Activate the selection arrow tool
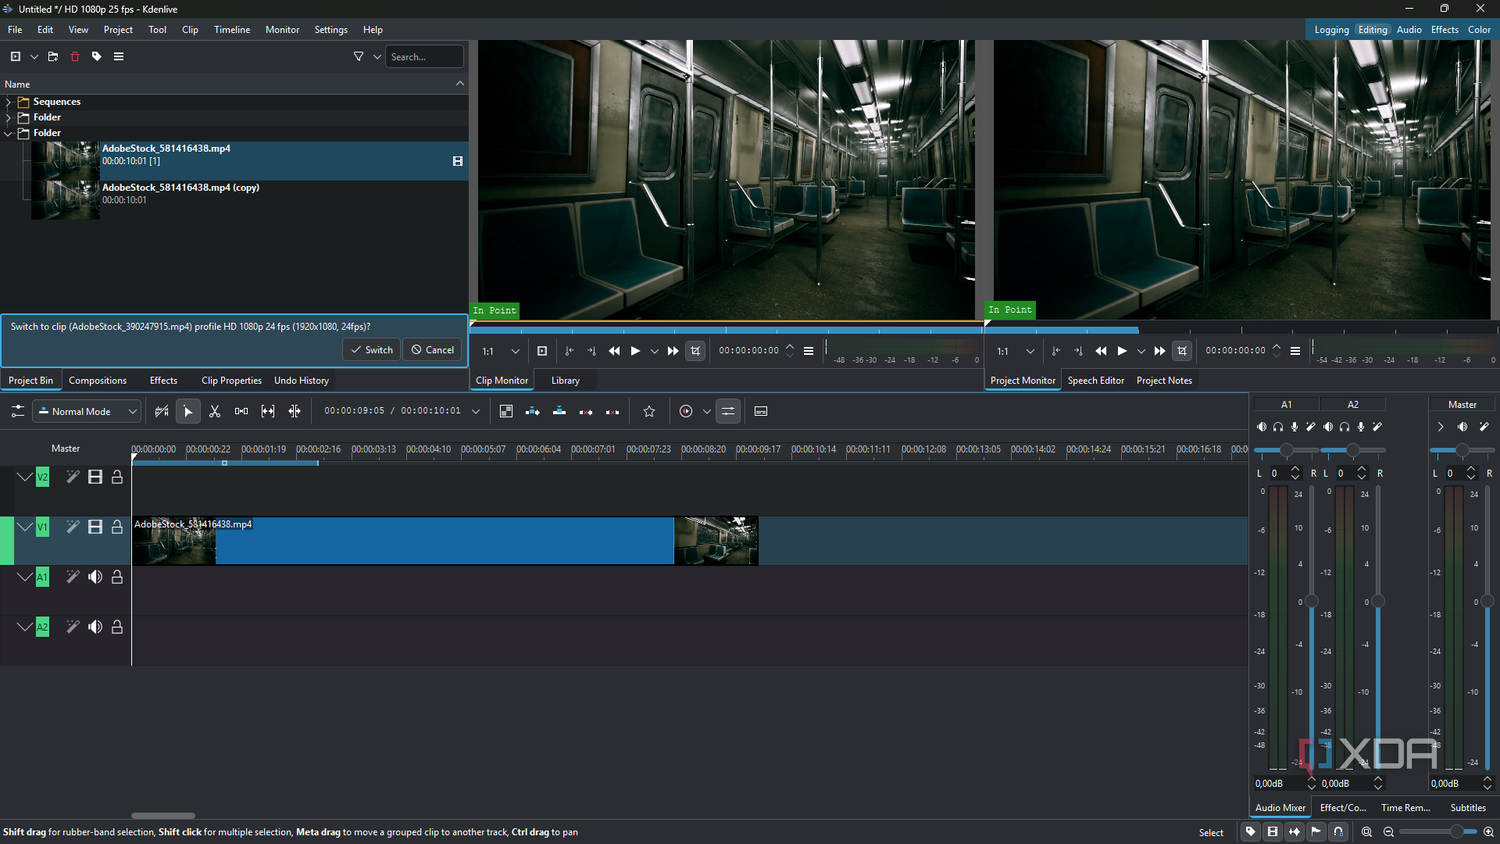The width and height of the screenshot is (1500, 844). pos(188,411)
